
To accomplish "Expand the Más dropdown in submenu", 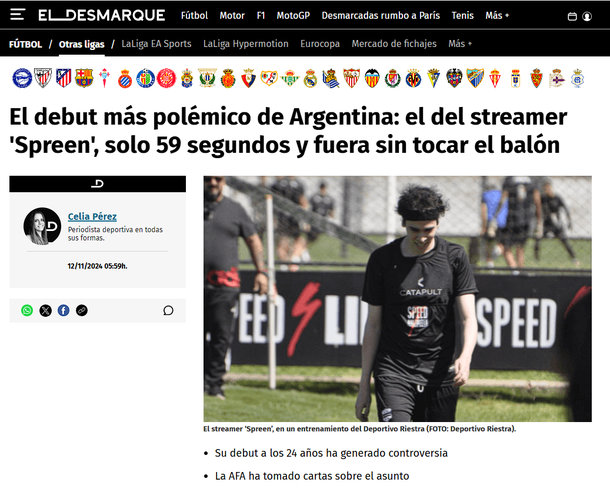I will click(460, 44).
